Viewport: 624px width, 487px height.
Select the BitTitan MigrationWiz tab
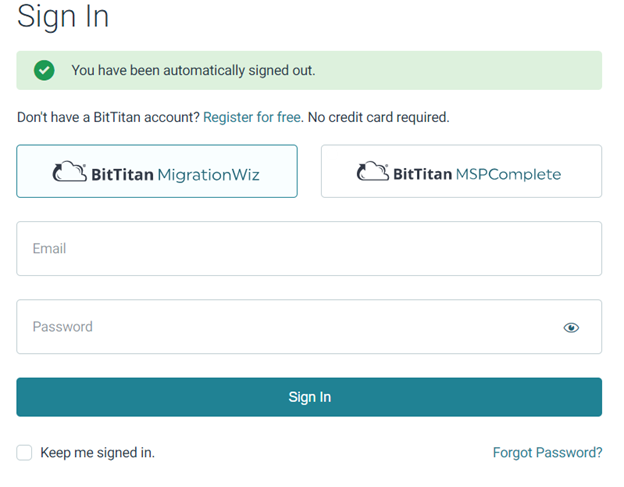coord(157,172)
